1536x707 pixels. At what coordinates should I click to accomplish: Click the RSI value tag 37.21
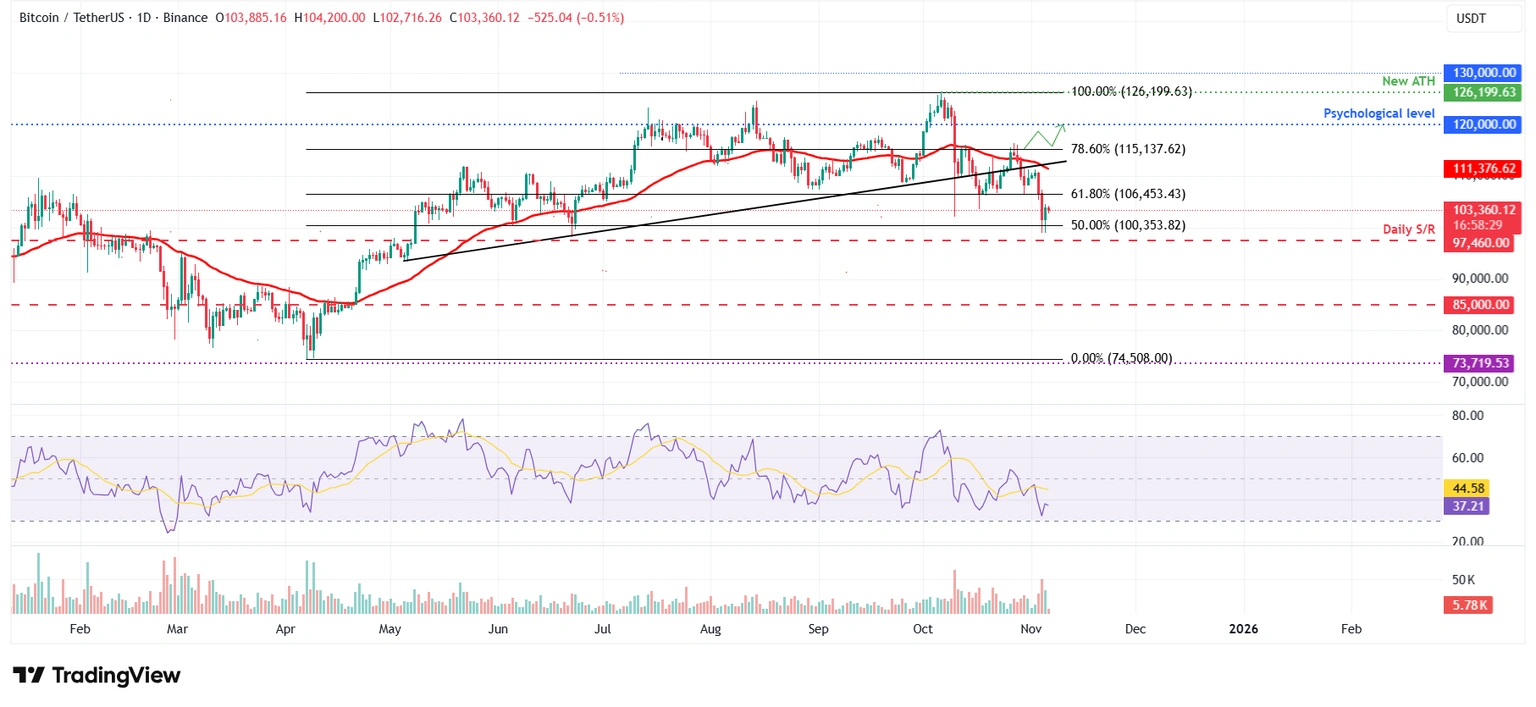tap(1466, 506)
